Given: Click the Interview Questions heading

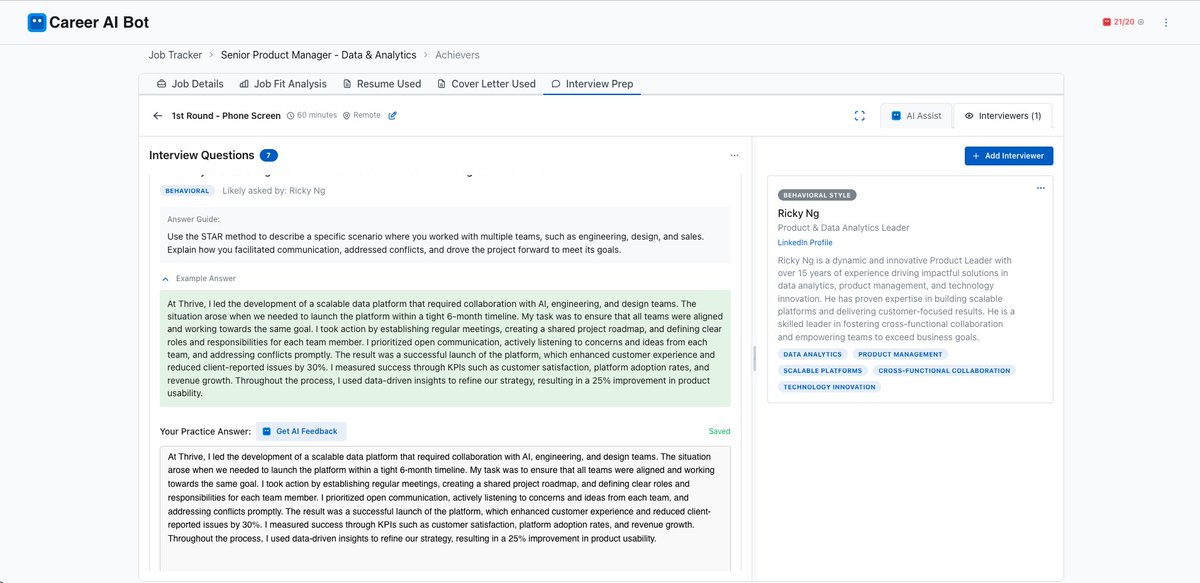Looking at the screenshot, I should tap(202, 155).
